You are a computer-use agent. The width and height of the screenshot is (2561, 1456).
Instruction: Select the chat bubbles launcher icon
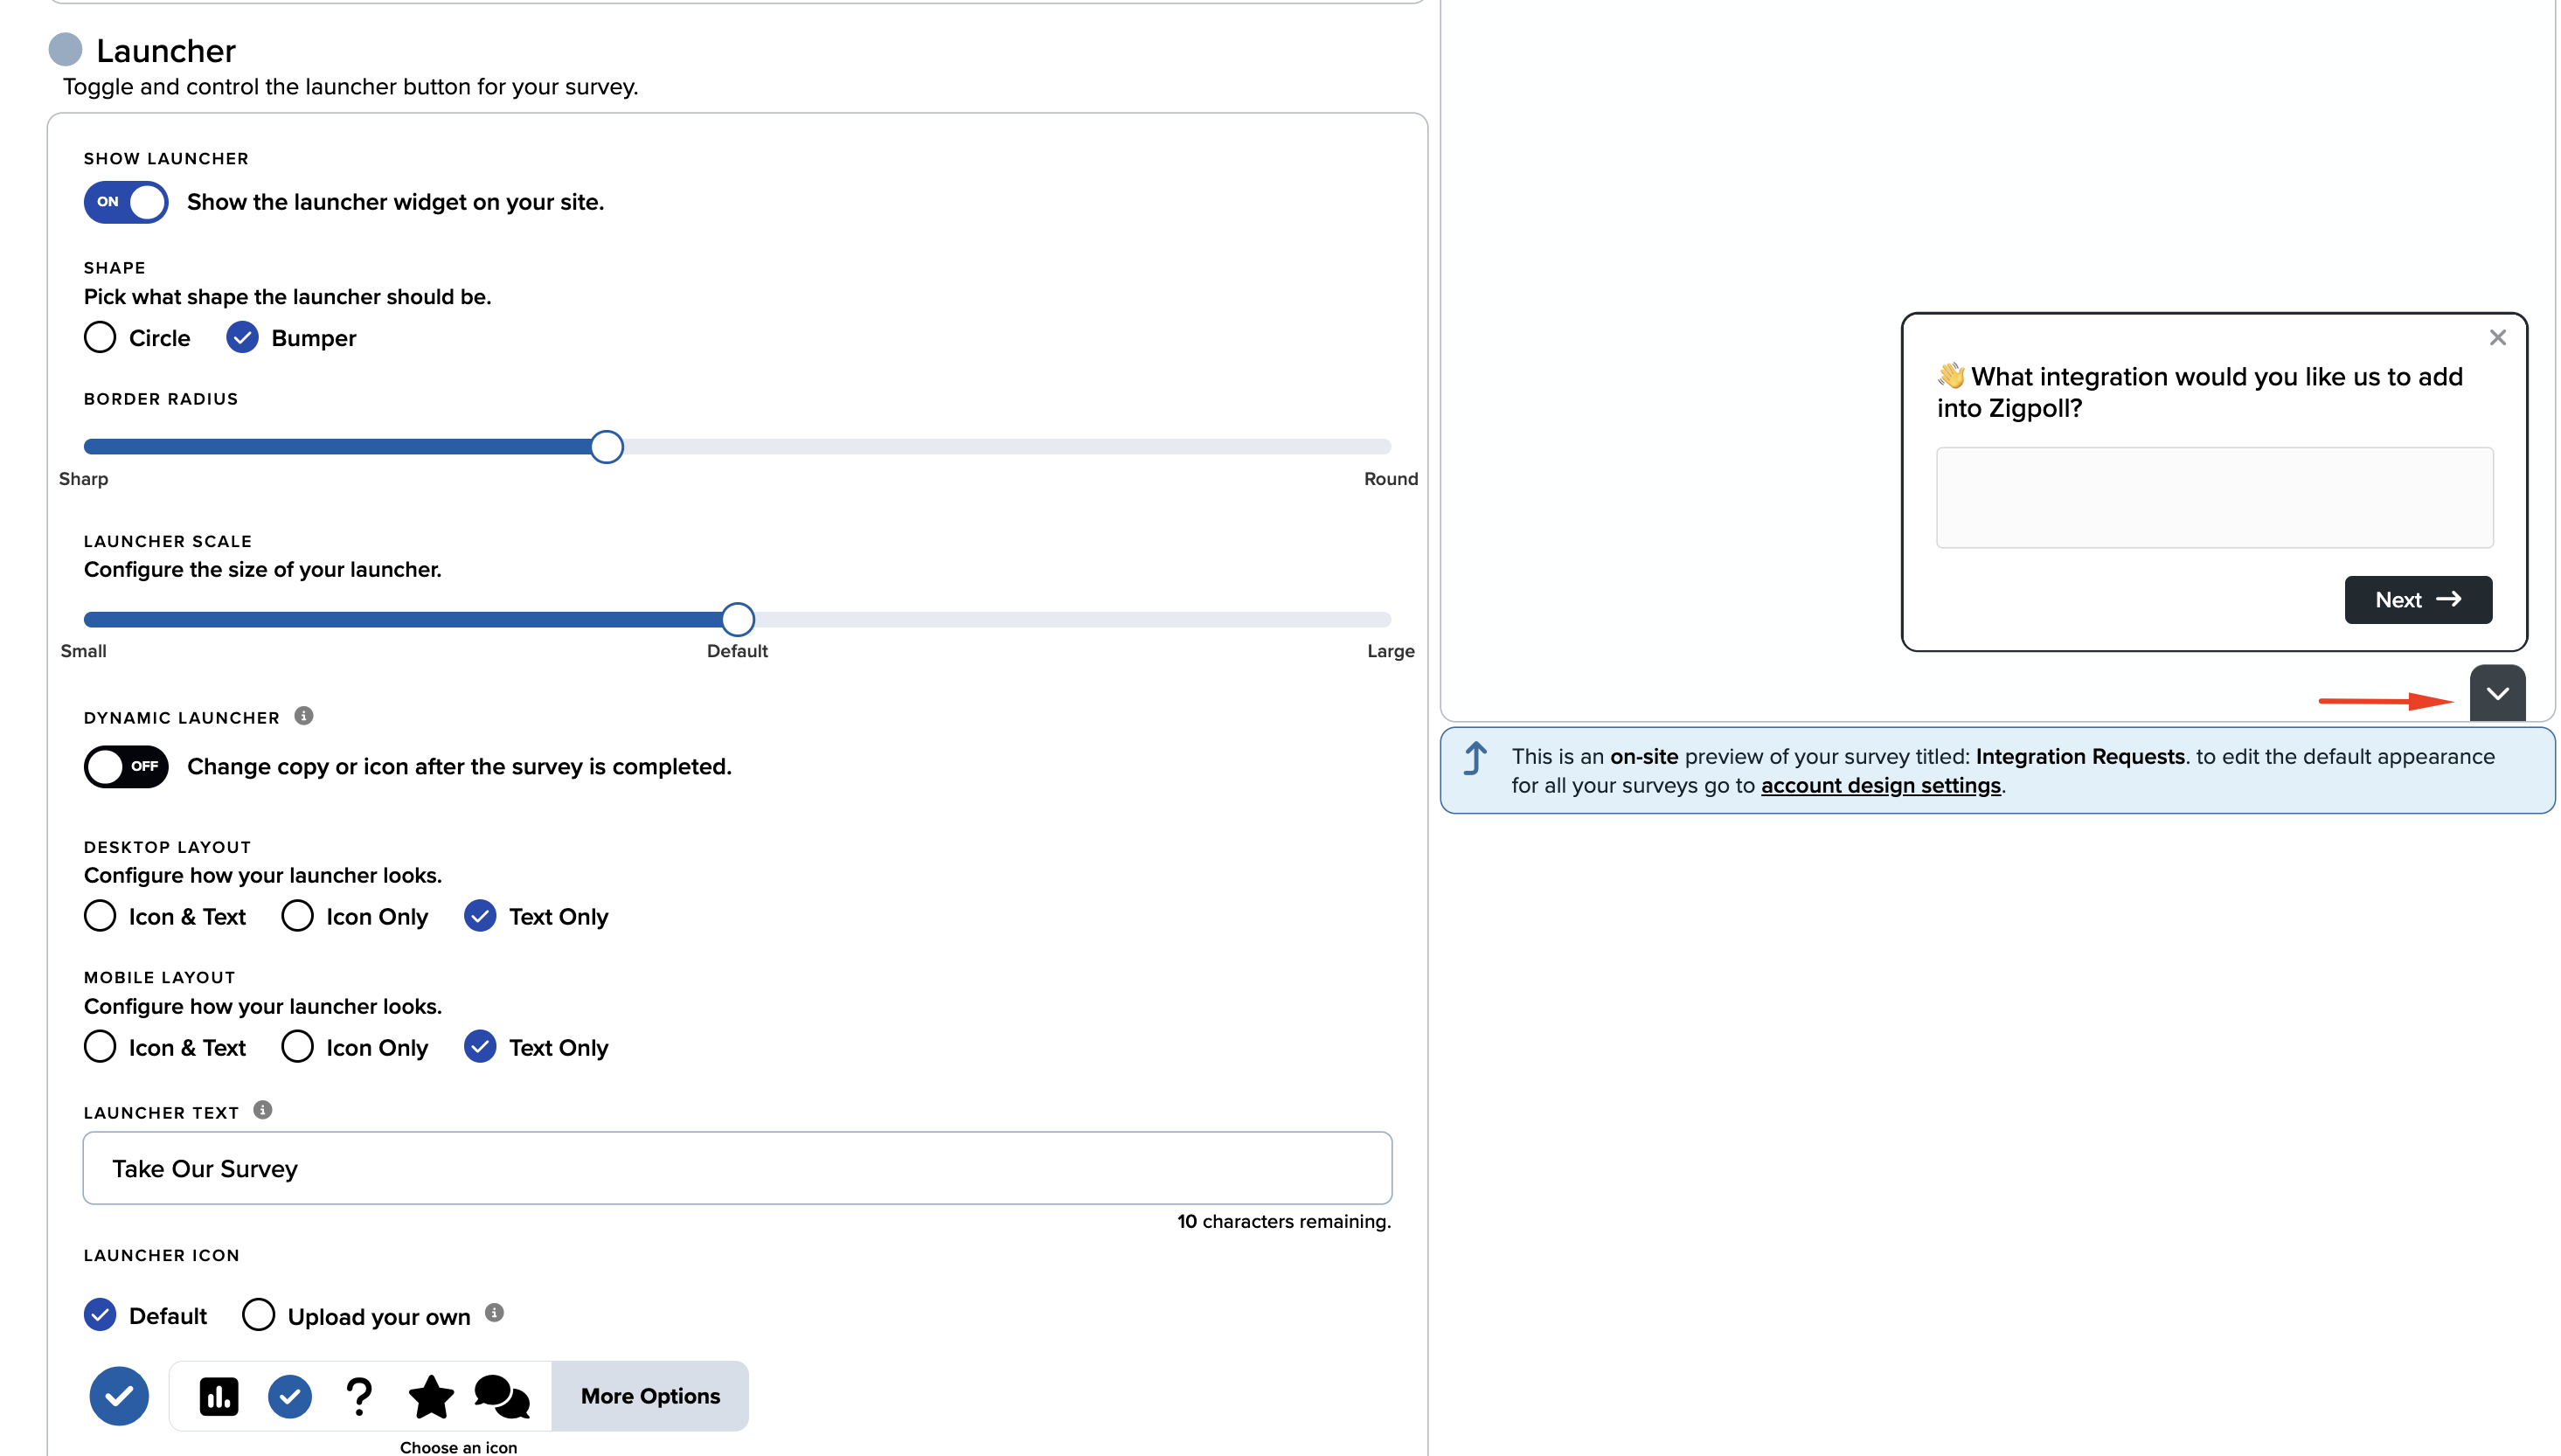(x=502, y=1396)
